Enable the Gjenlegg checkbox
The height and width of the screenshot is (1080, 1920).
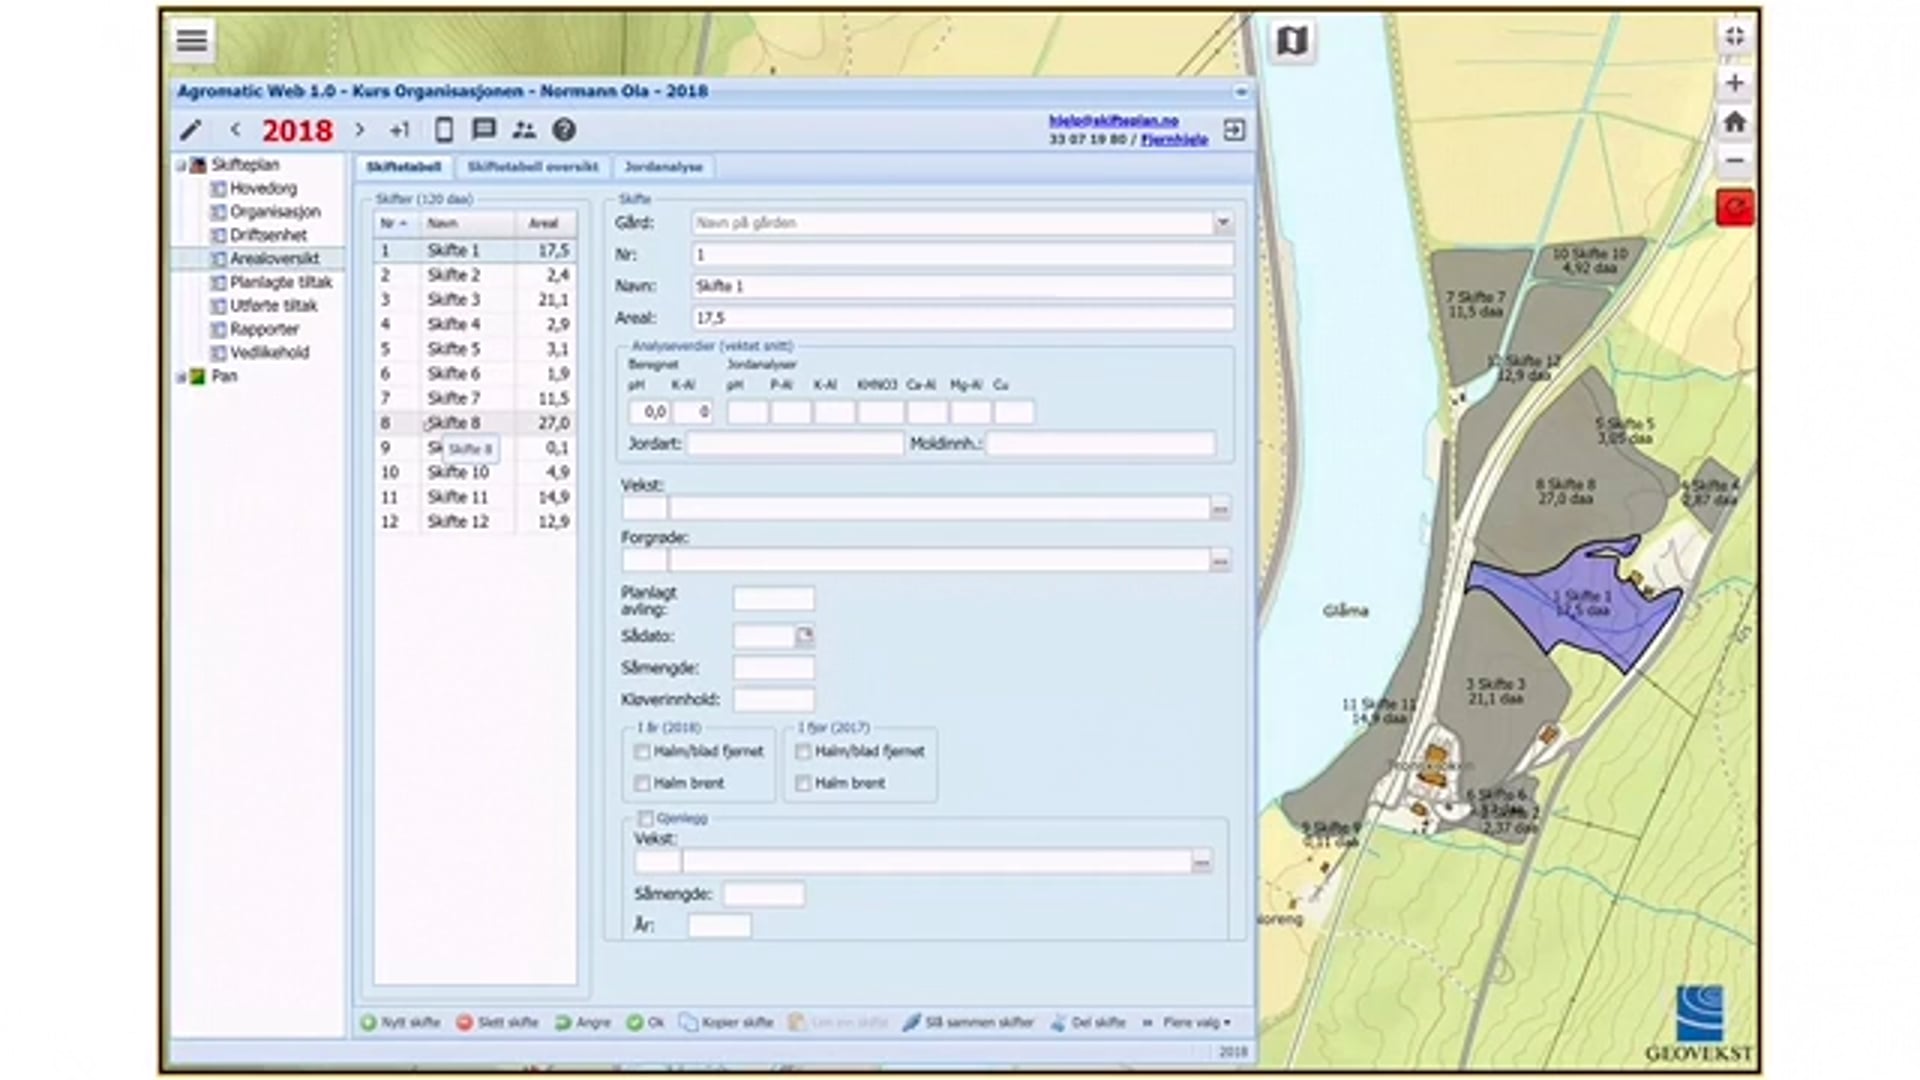[646, 818]
